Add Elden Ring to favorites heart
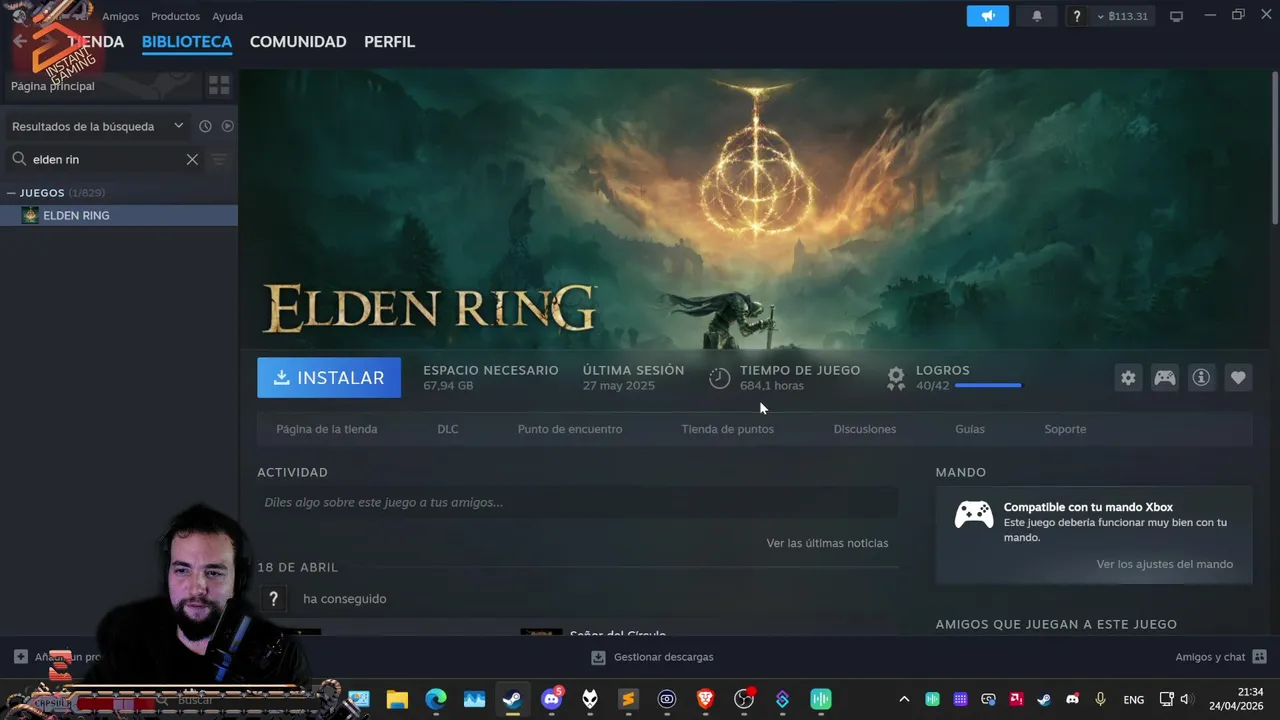This screenshot has width=1280, height=720. coord(1238,378)
